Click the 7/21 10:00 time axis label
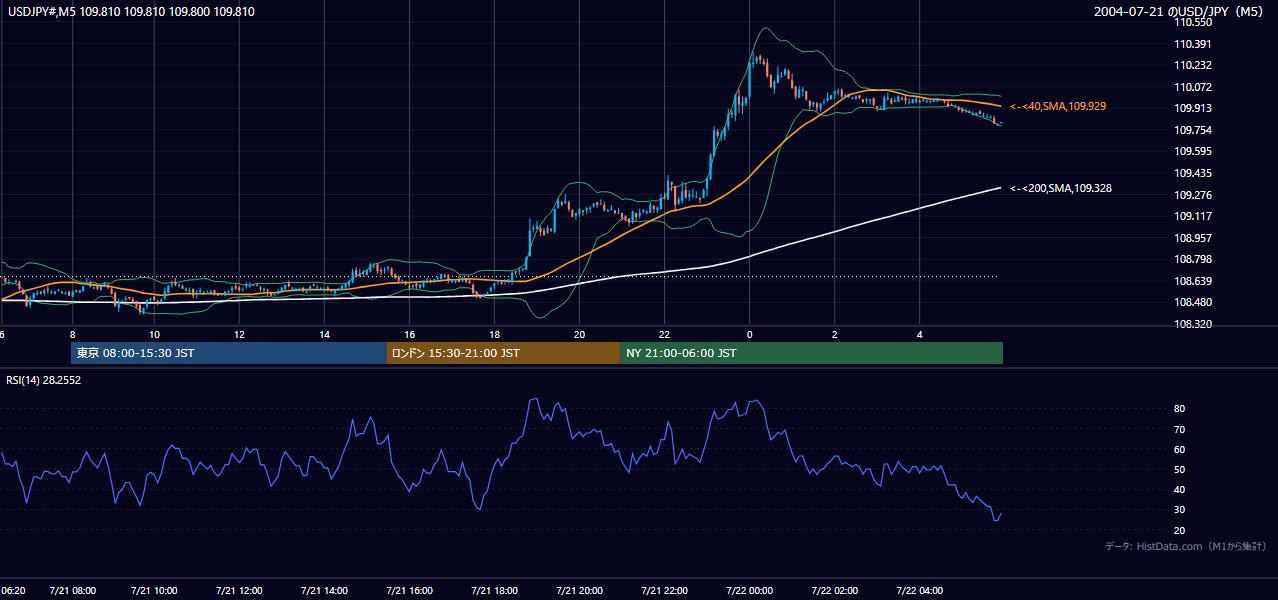Image resolution: width=1278 pixels, height=600 pixels. [154, 591]
